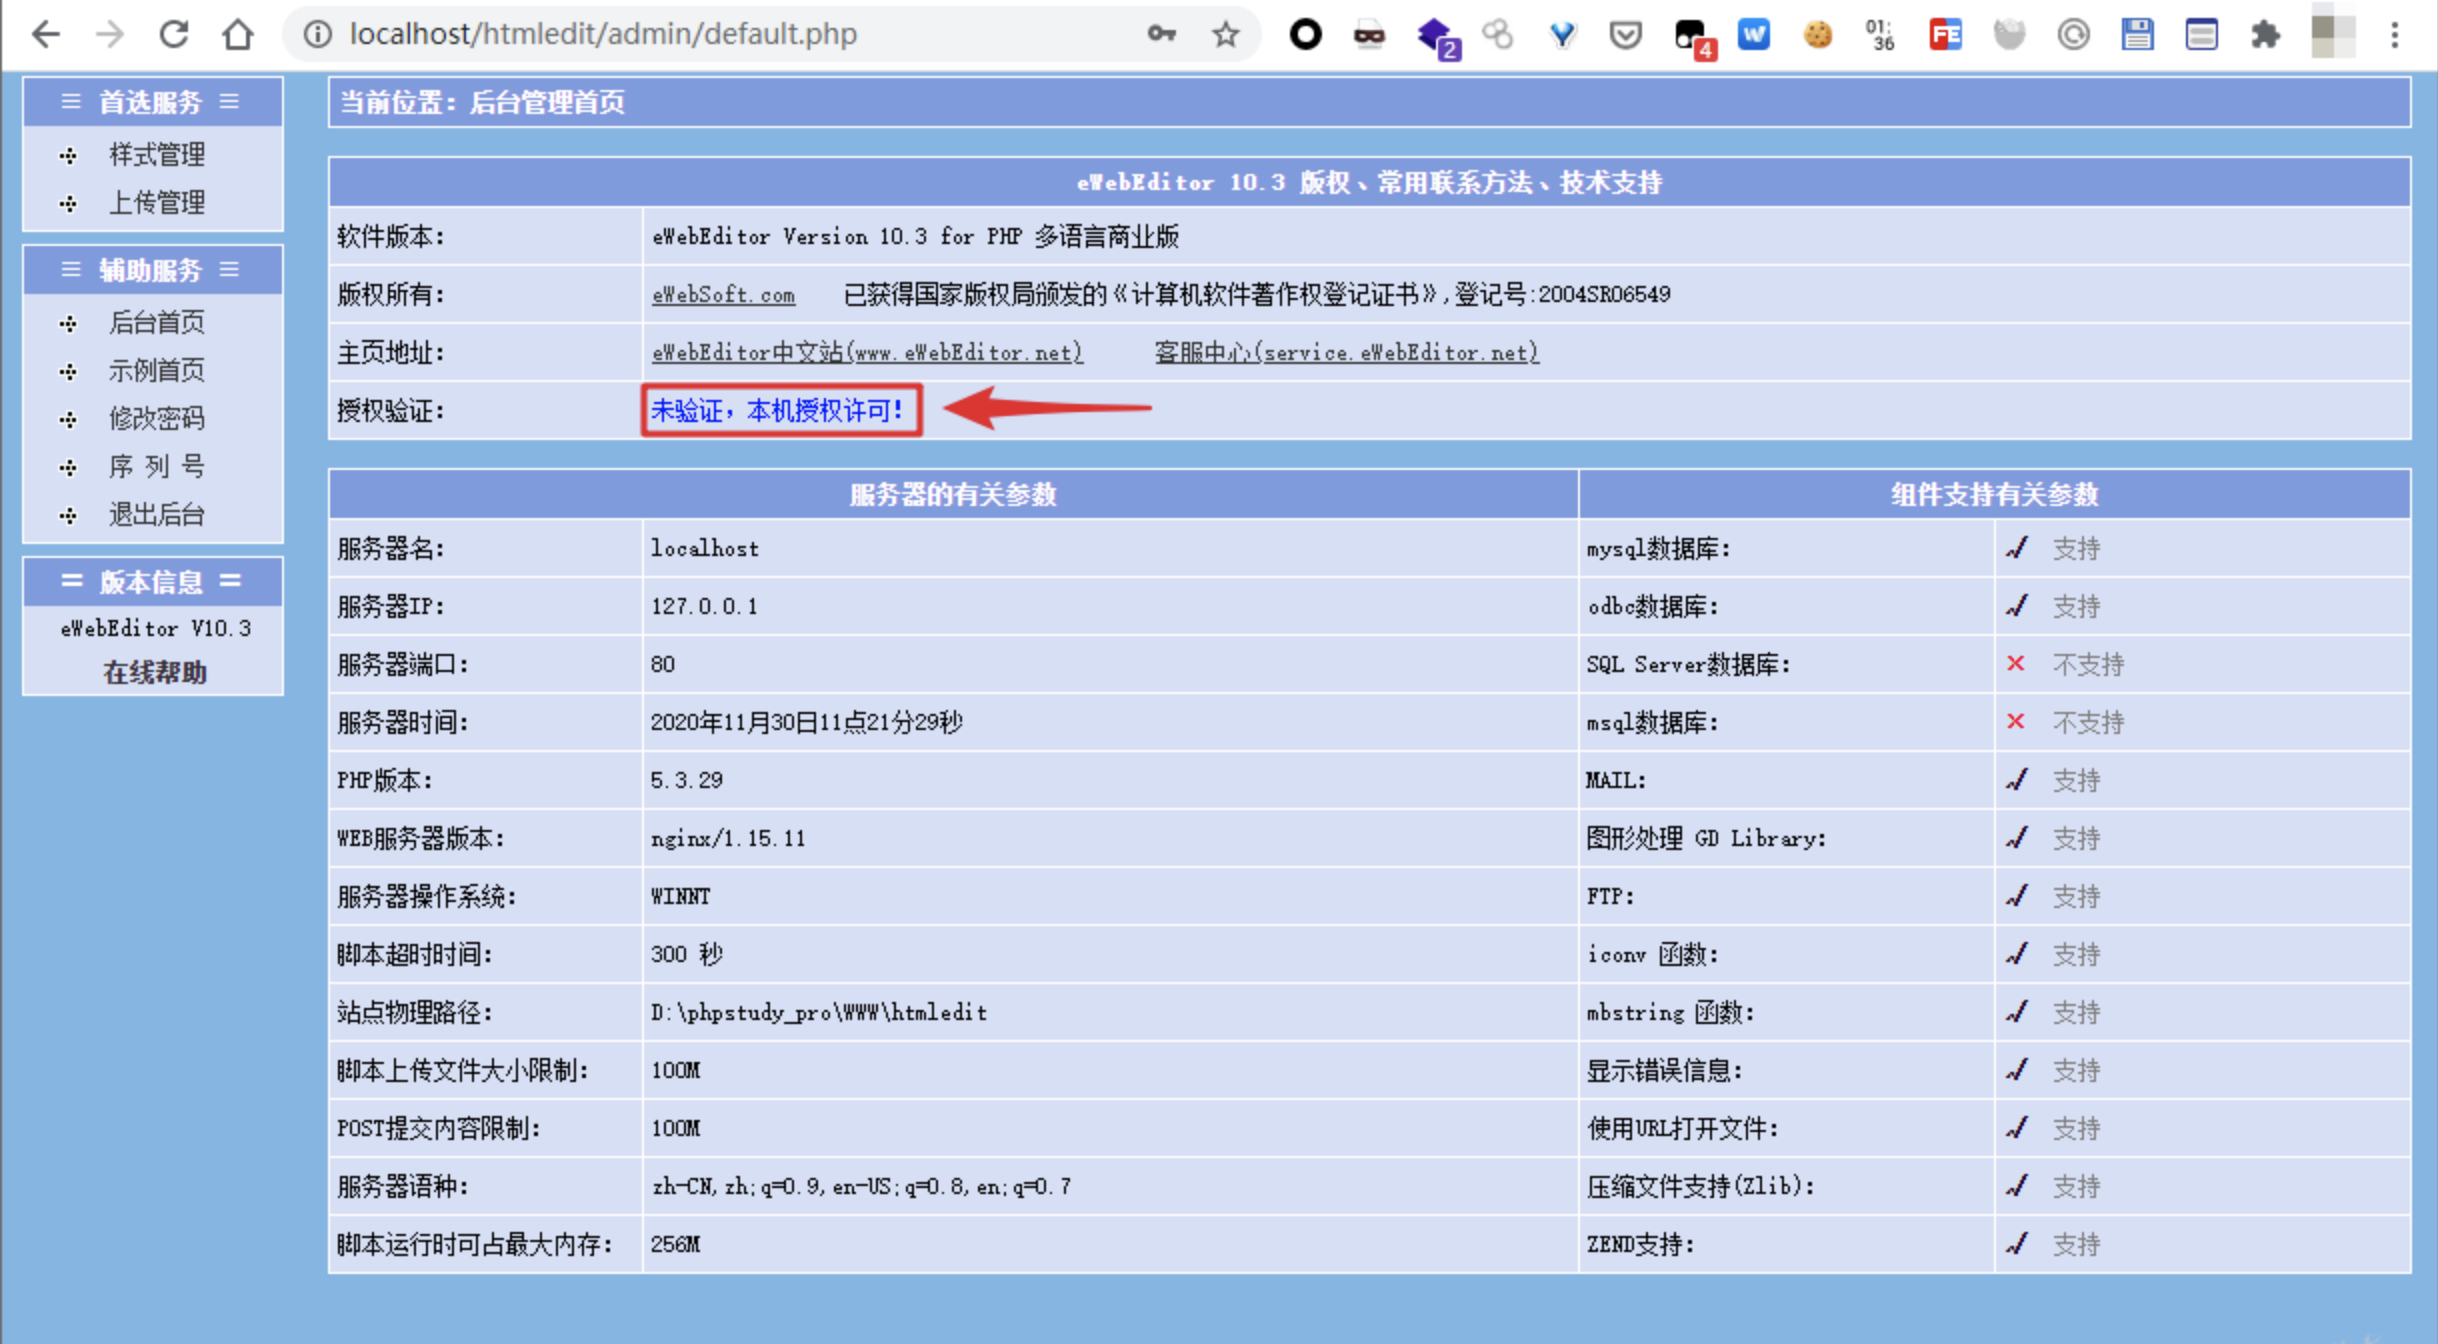Open the floppy disk save extension

click(2137, 34)
